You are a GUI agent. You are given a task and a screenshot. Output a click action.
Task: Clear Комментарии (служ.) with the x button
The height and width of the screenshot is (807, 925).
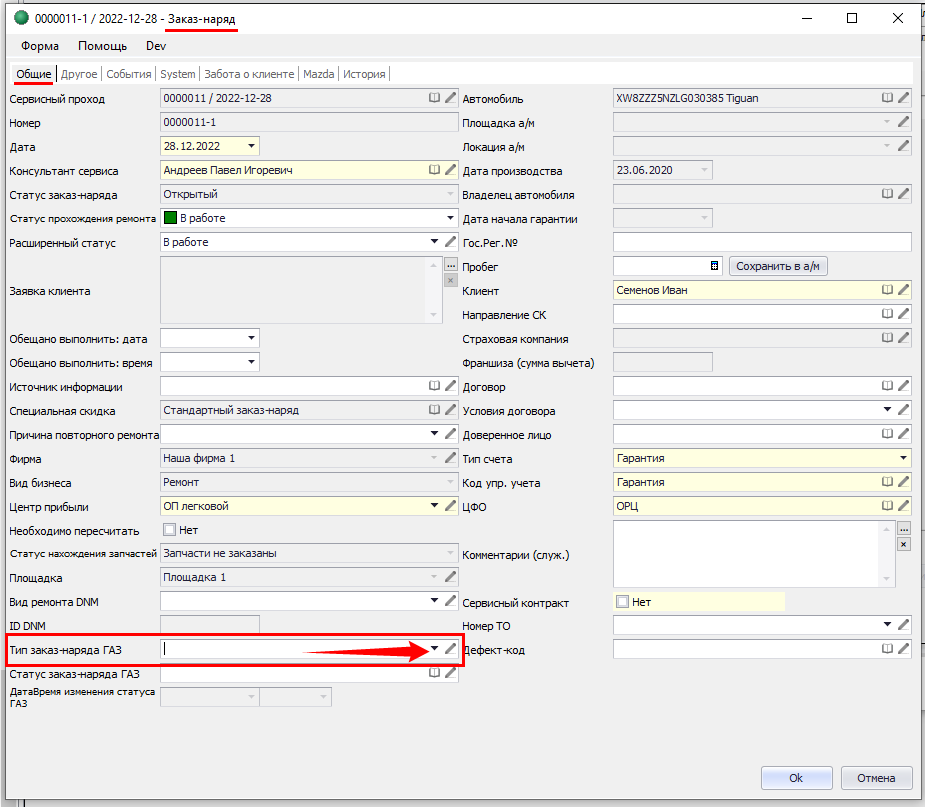click(904, 544)
